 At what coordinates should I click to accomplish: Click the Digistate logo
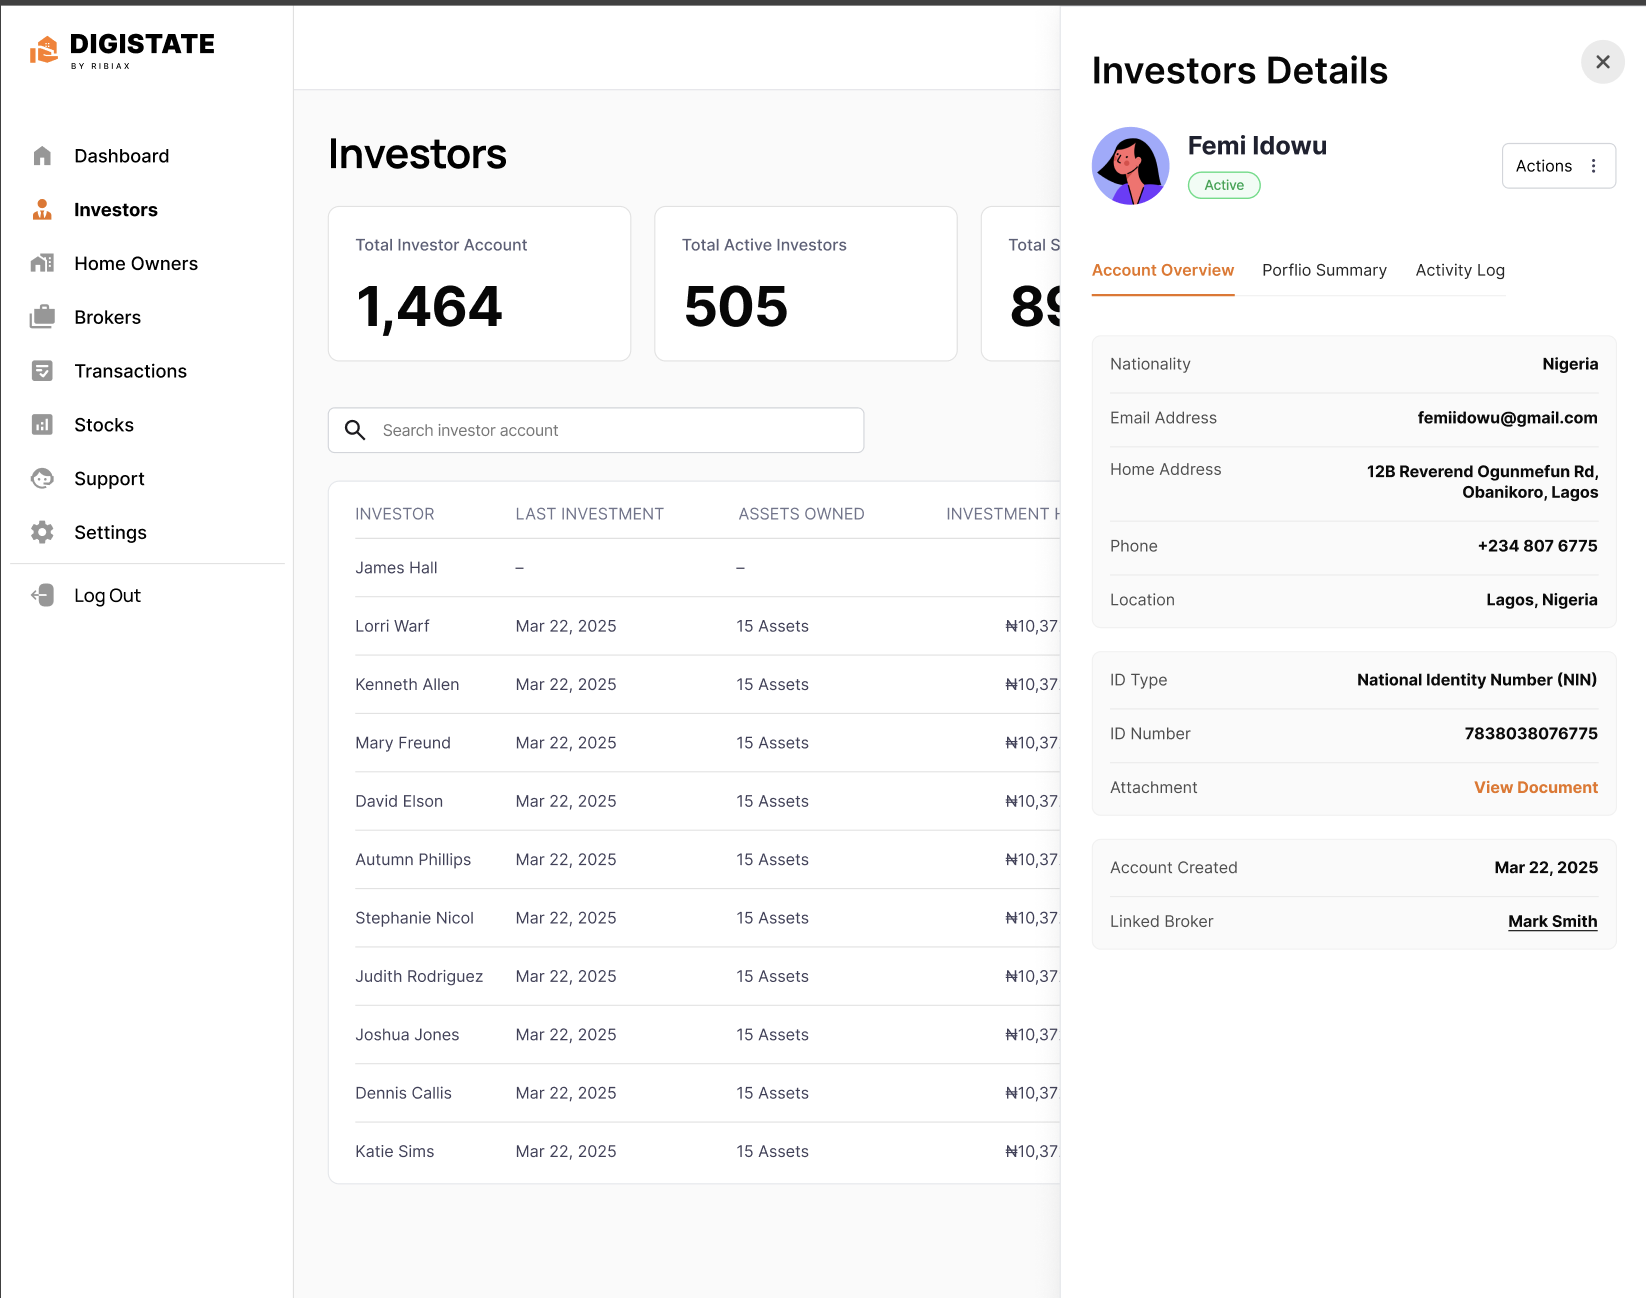tap(122, 50)
